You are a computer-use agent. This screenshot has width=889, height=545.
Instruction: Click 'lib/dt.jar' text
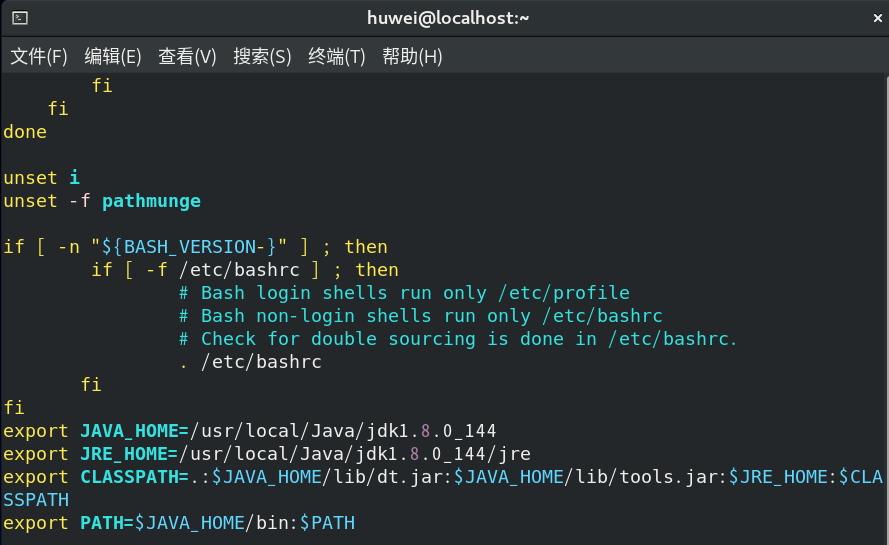tap(387, 477)
